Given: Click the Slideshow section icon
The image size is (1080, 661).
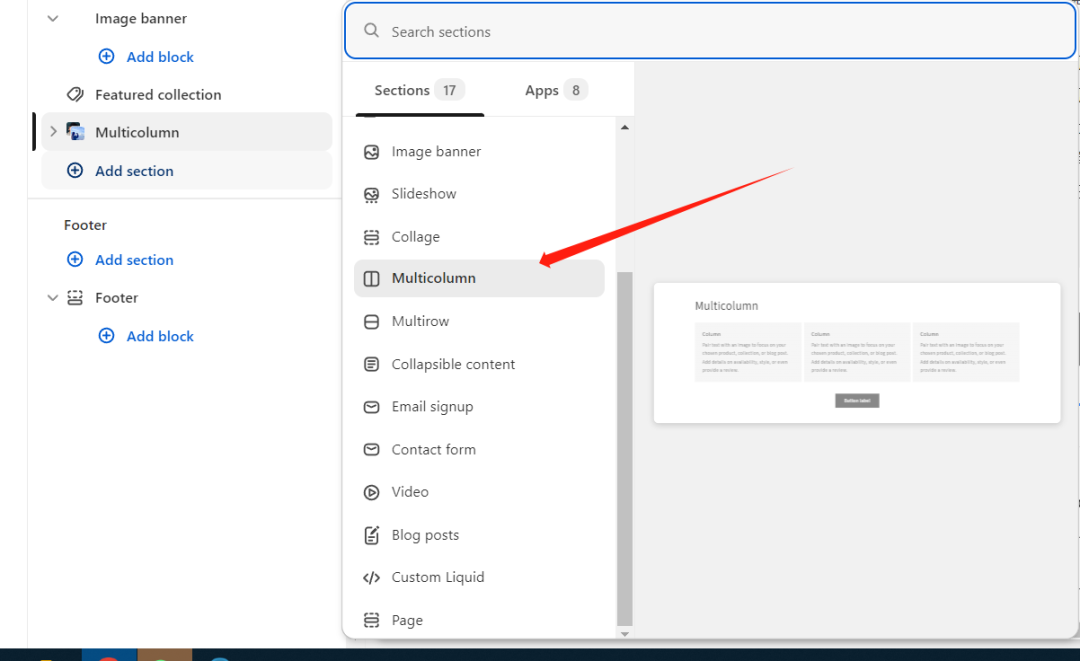Looking at the screenshot, I should coord(371,195).
